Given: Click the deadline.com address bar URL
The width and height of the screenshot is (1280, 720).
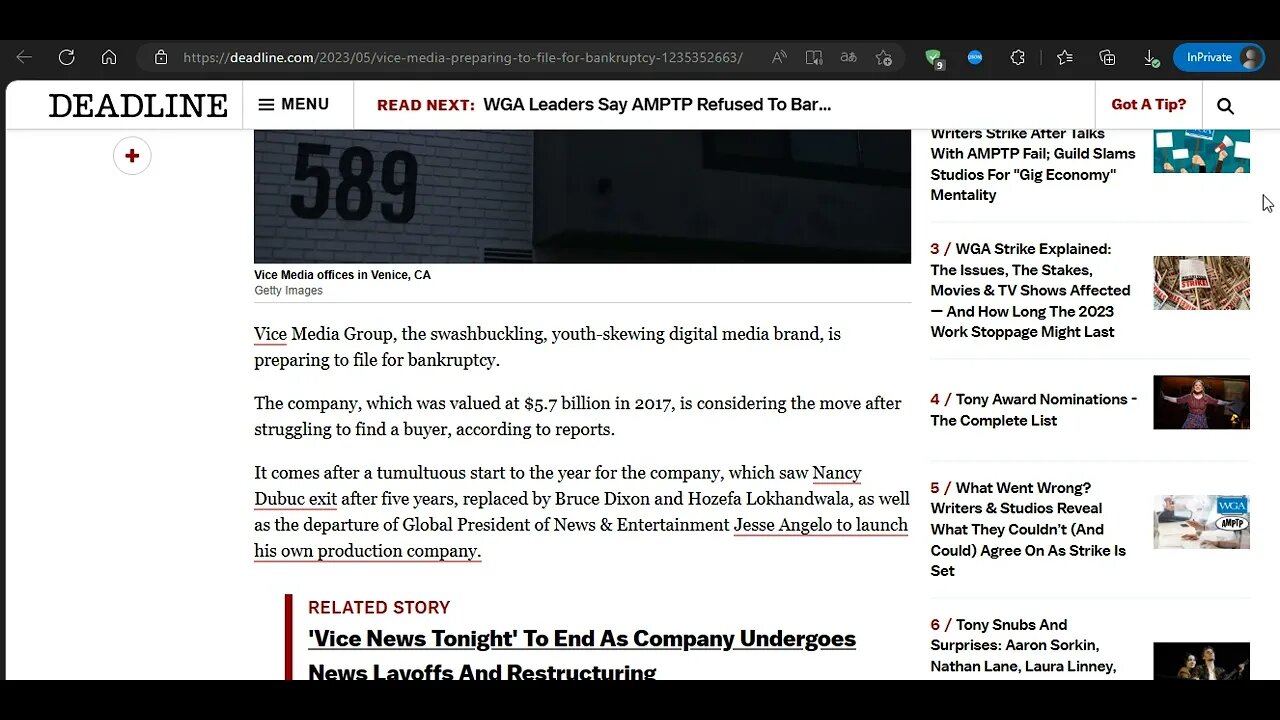Looking at the screenshot, I should [x=462, y=57].
